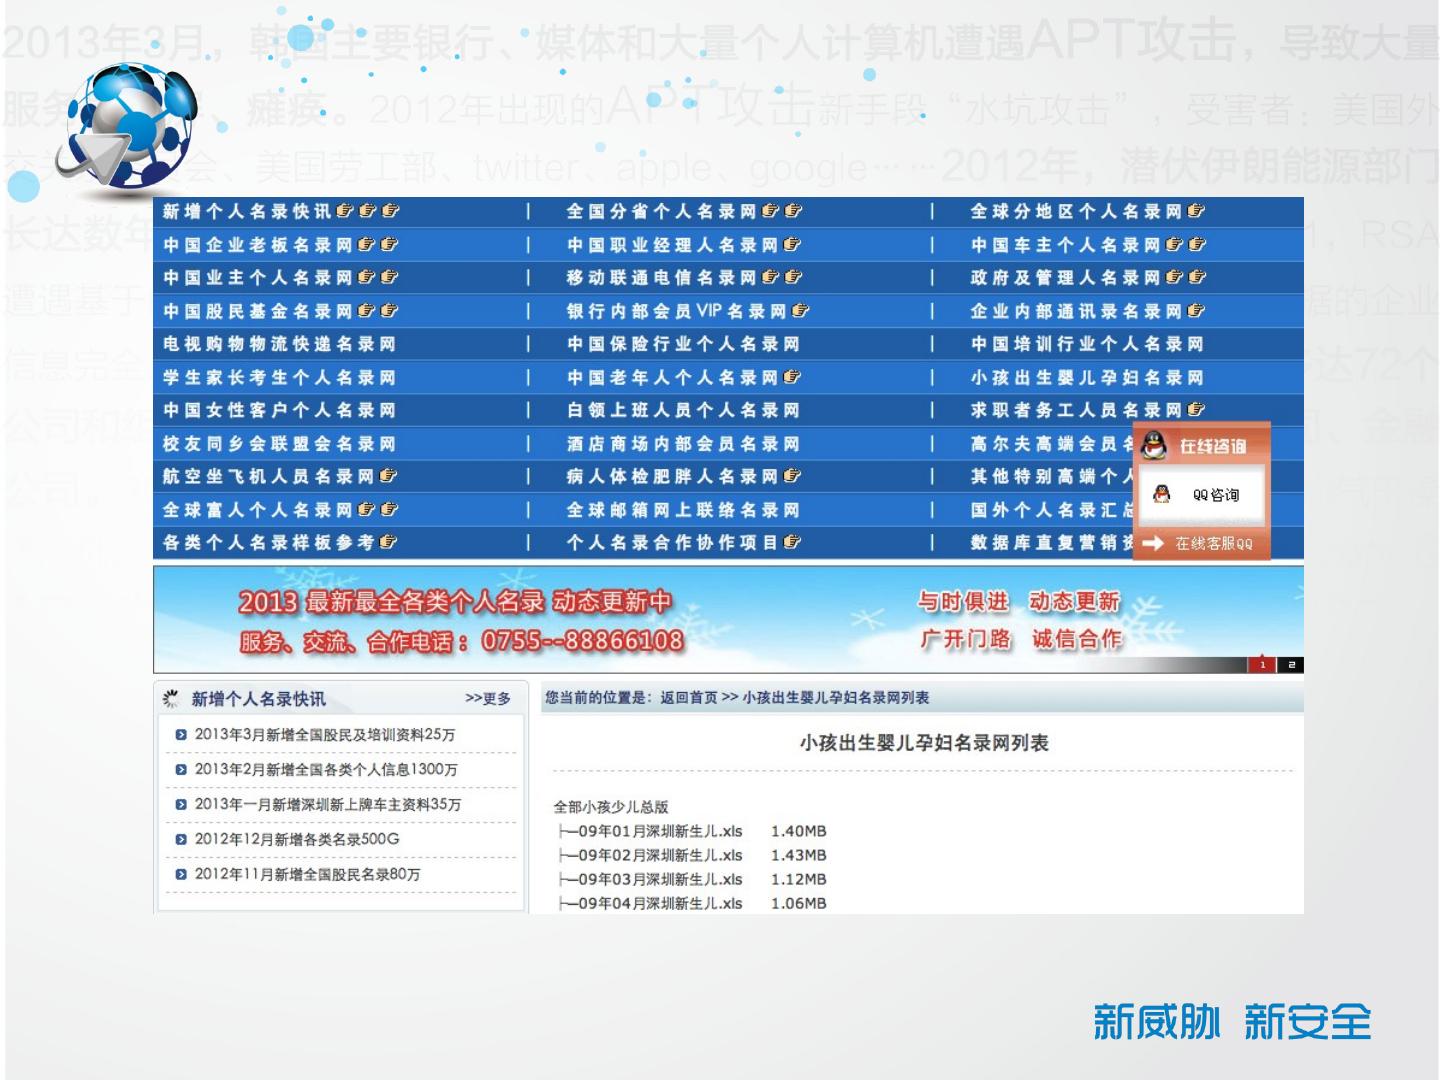Image resolution: width=1440 pixels, height=1080 pixels.
Task: Click the spinner icon beside the 新增个人名录快讯 panel title
Action: [x=172, y=698]
